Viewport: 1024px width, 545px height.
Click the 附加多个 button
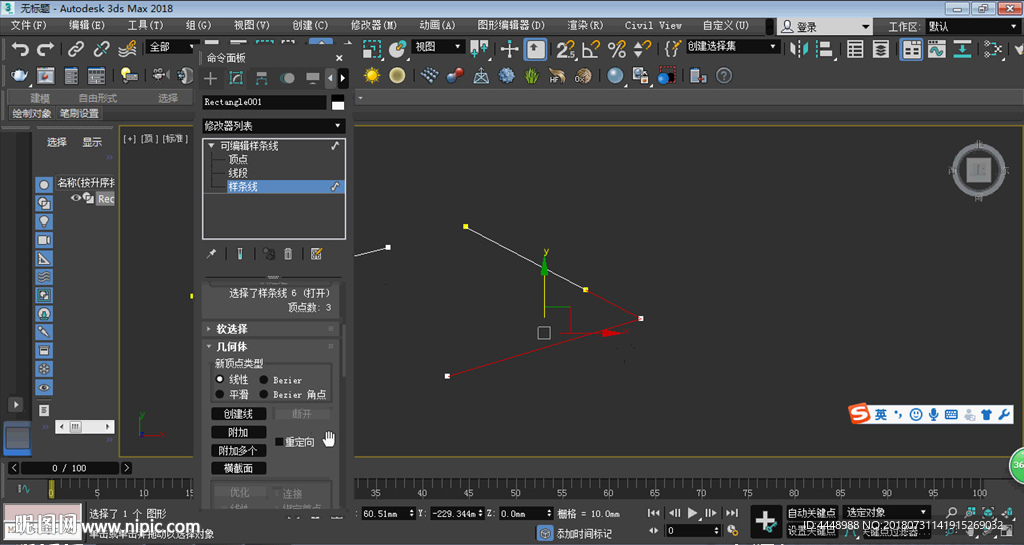[238, 450]
